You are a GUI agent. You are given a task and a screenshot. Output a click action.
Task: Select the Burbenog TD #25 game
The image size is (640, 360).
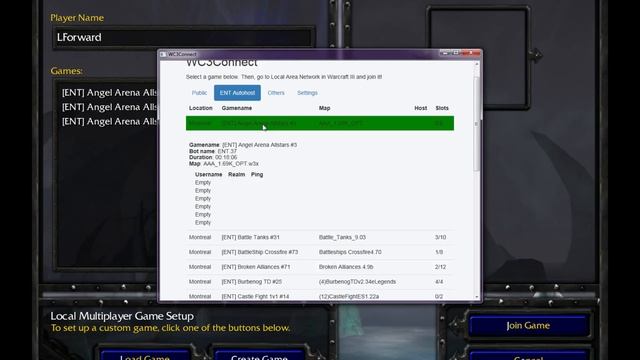320,282
